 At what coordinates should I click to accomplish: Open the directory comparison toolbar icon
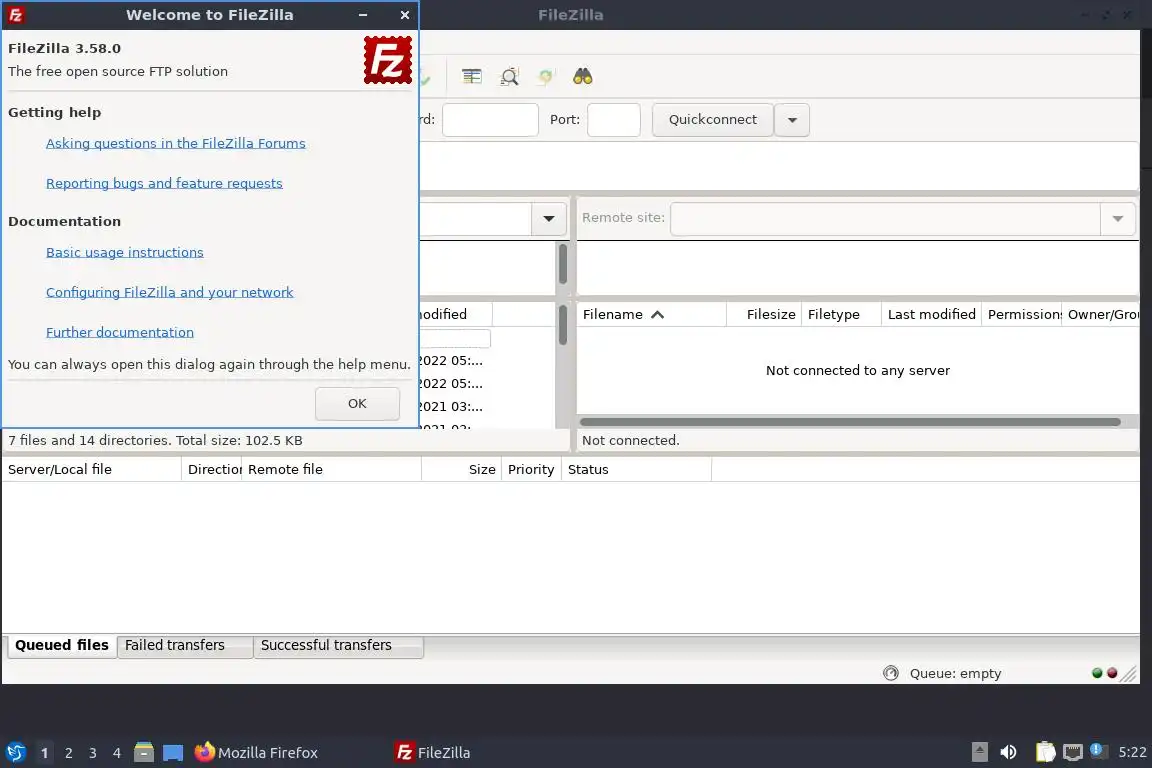point(472,76)
